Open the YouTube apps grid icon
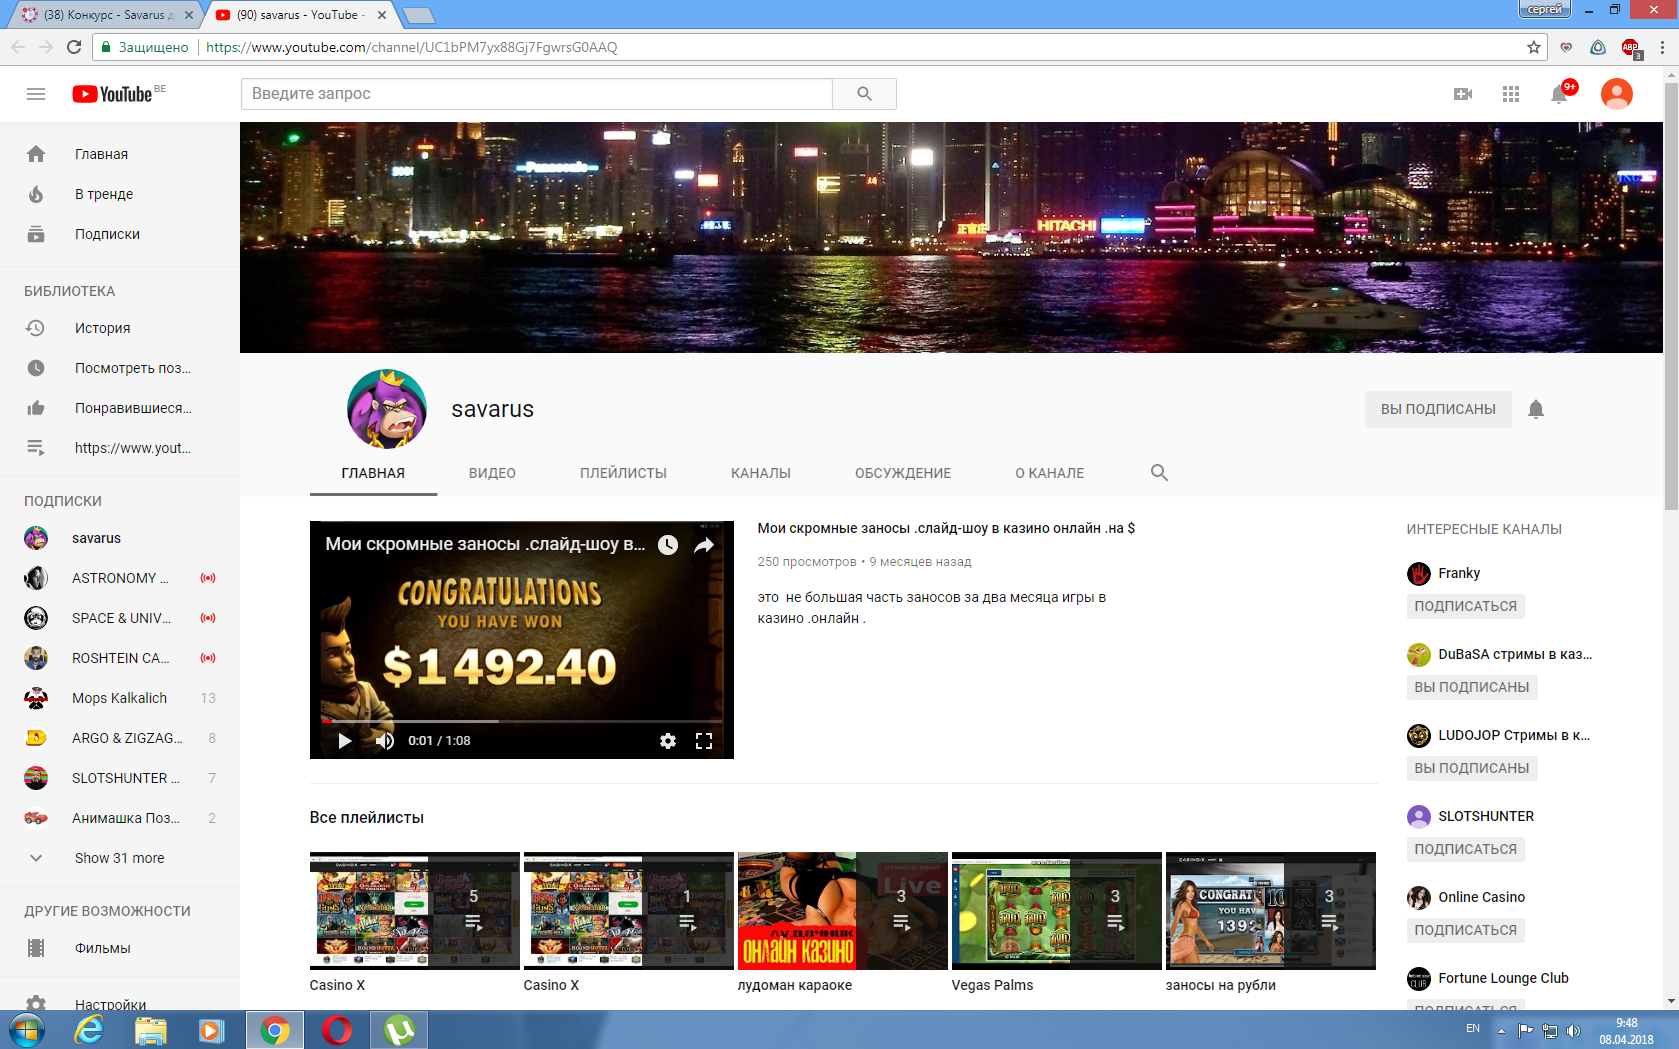 point(1510,94)
